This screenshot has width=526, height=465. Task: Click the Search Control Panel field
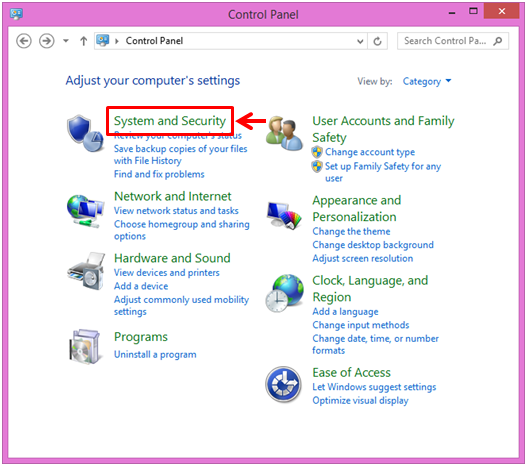[x=453, y=41]
